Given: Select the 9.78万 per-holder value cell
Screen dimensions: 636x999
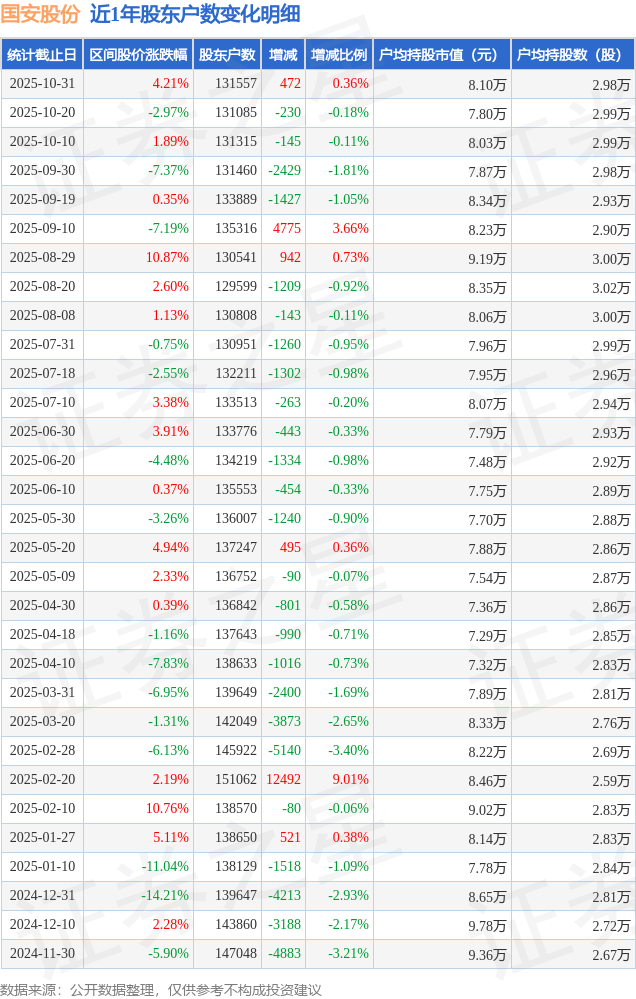Looking at the screenshot, I should (x=487, y=925).
